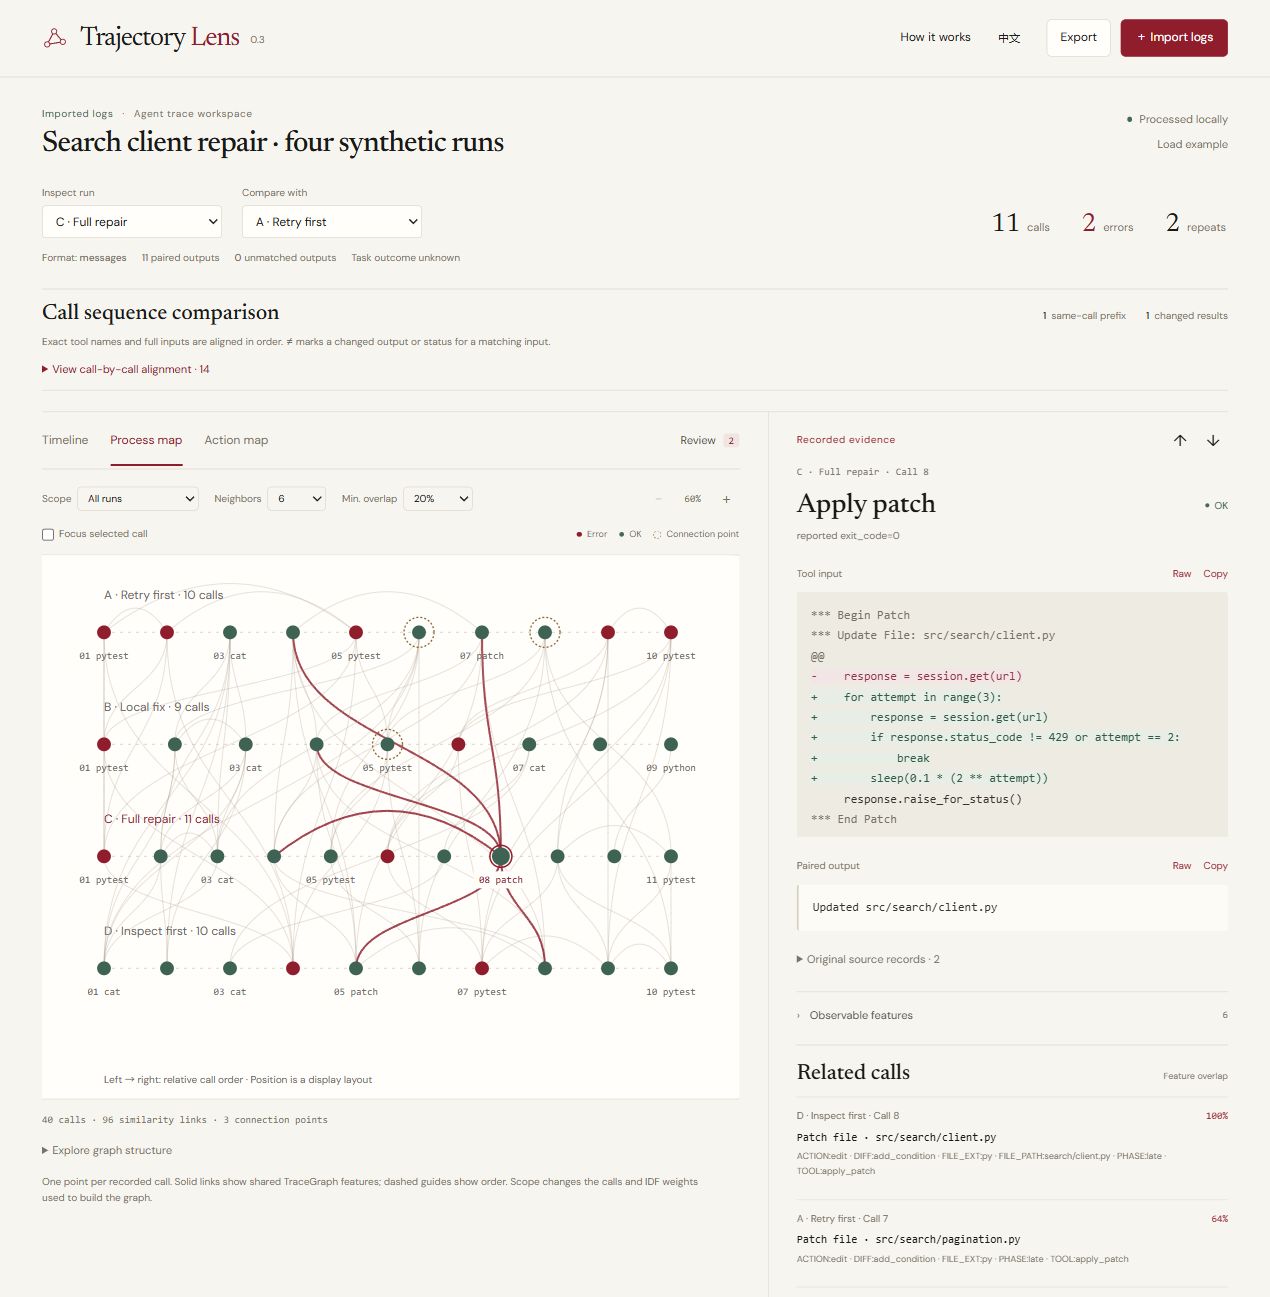Open the D Inspect first Call 8 related call
The width and height of the screenshot is (1270, 1297).
(1012, 1144)
